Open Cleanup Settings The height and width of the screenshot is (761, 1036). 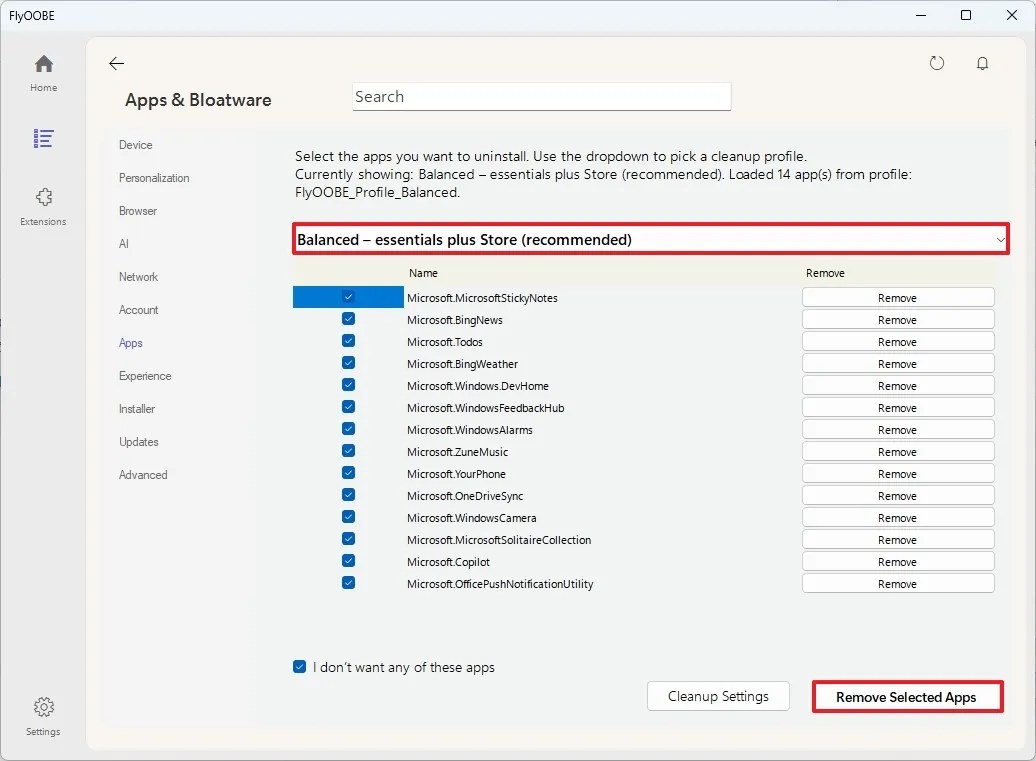click(x=718, y=696)
